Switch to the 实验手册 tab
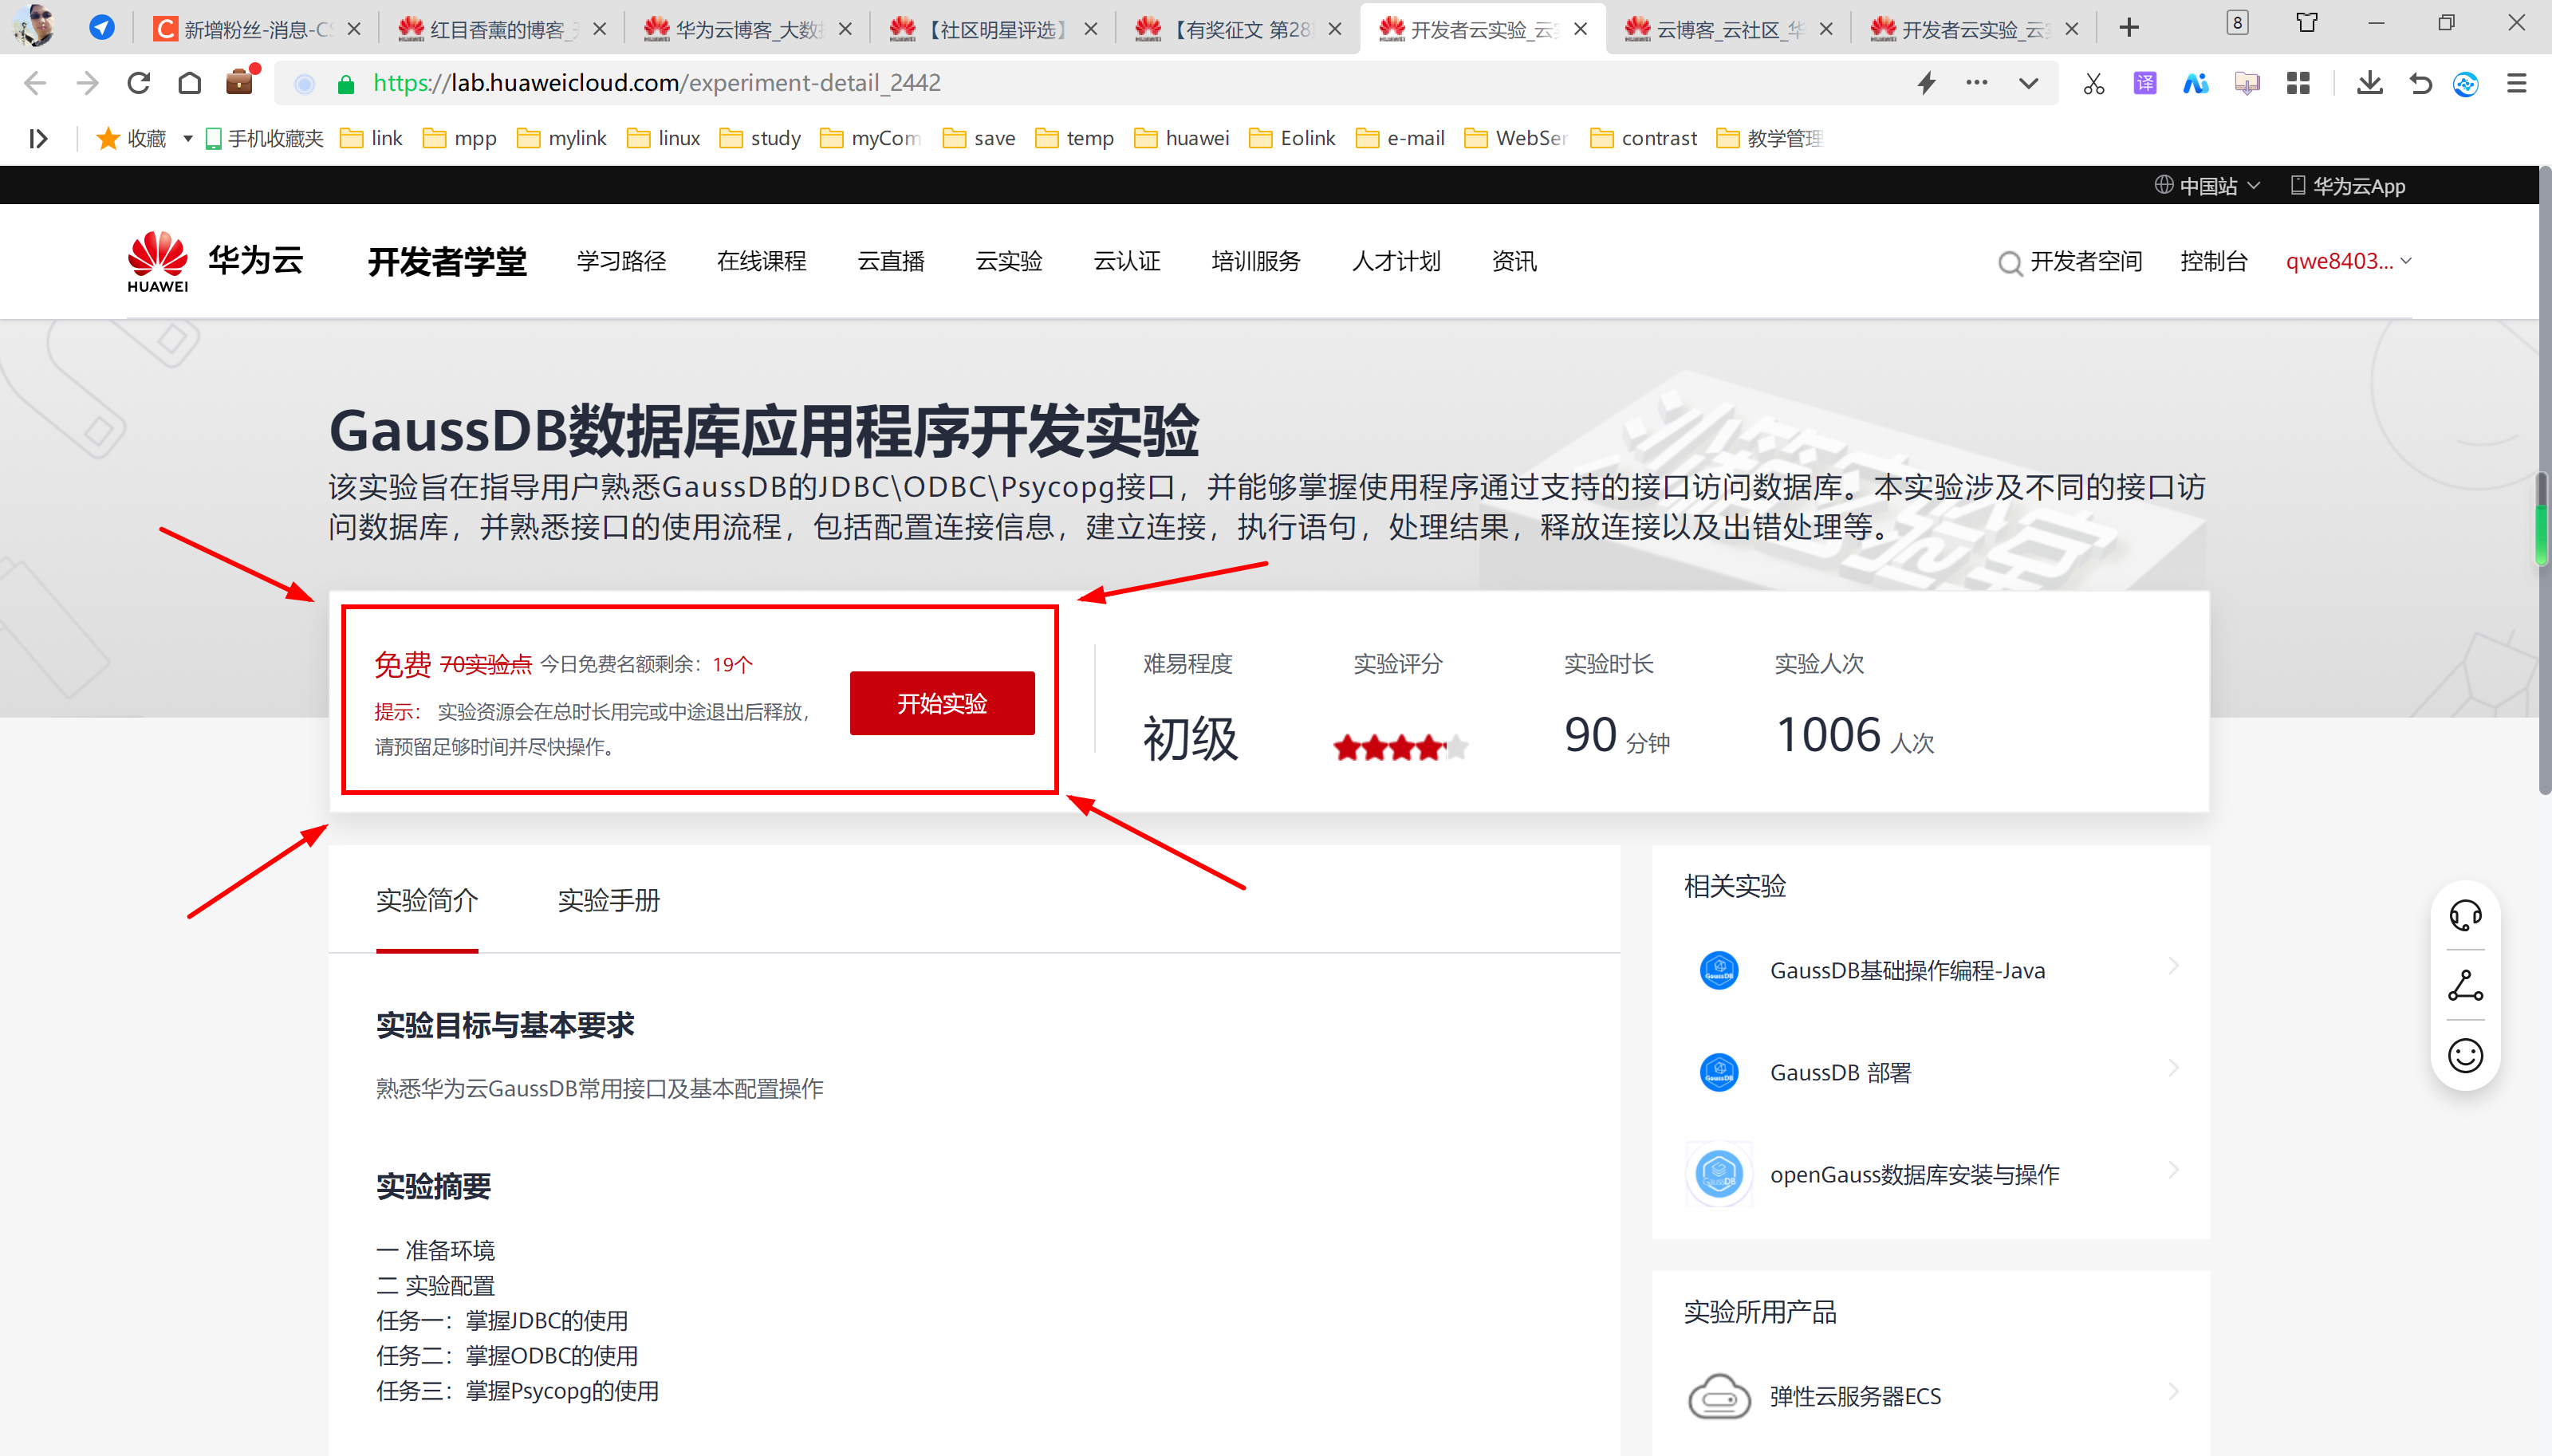Viewport: 2552px width, 1456px height. 608,900
